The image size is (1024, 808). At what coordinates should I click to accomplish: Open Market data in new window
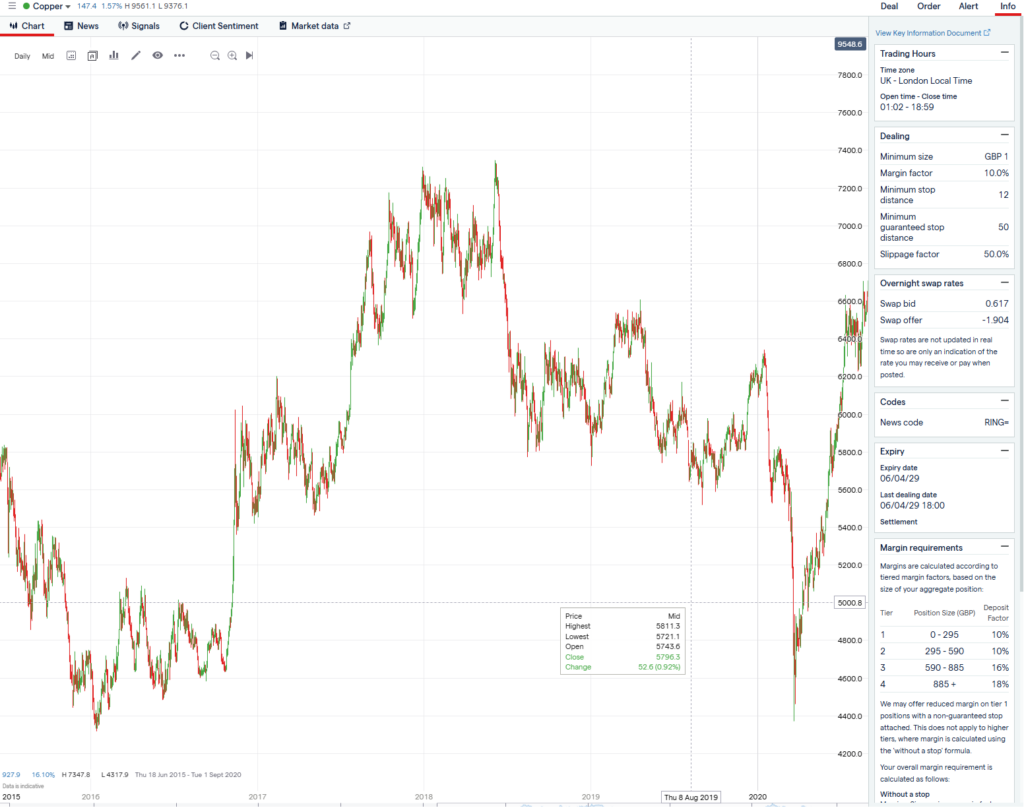[315, 26]
